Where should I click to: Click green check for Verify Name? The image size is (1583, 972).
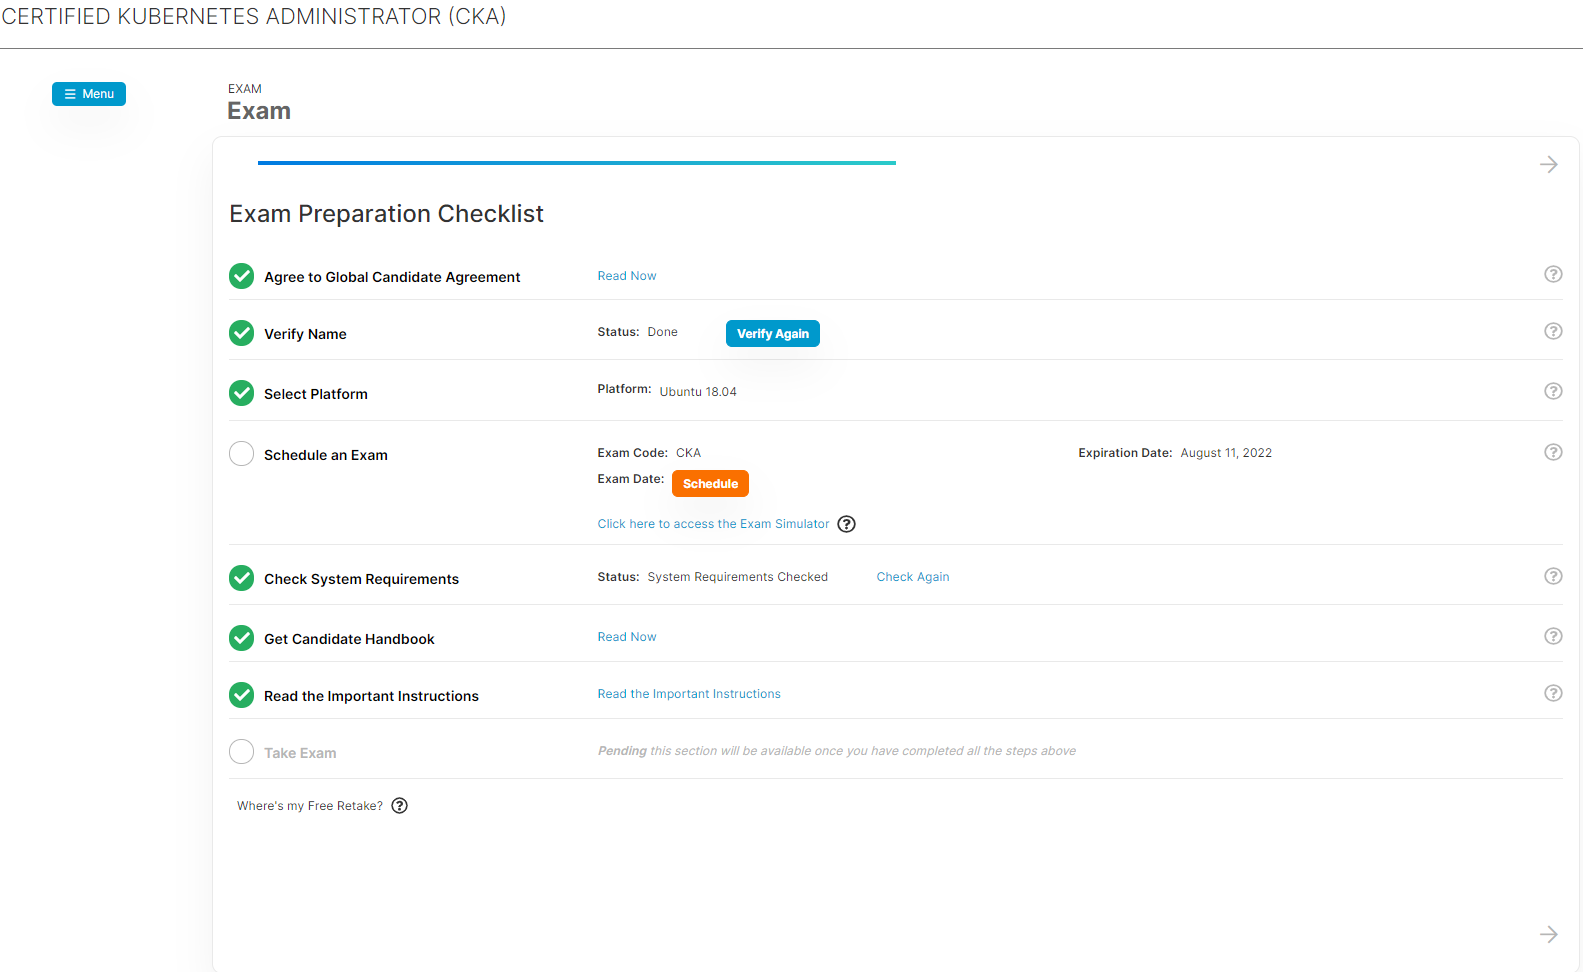[241, 333]
